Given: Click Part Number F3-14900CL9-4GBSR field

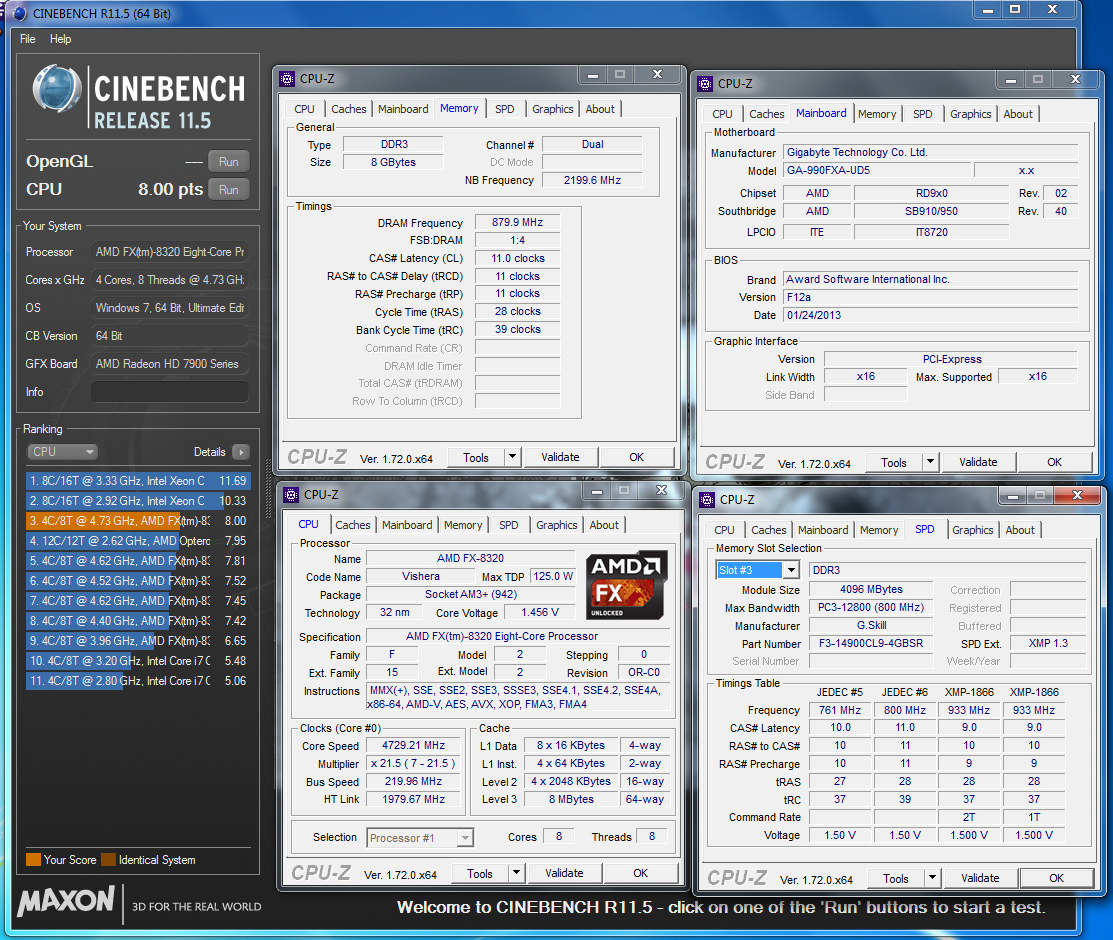Looking at the screenshot, I should 871,643.
